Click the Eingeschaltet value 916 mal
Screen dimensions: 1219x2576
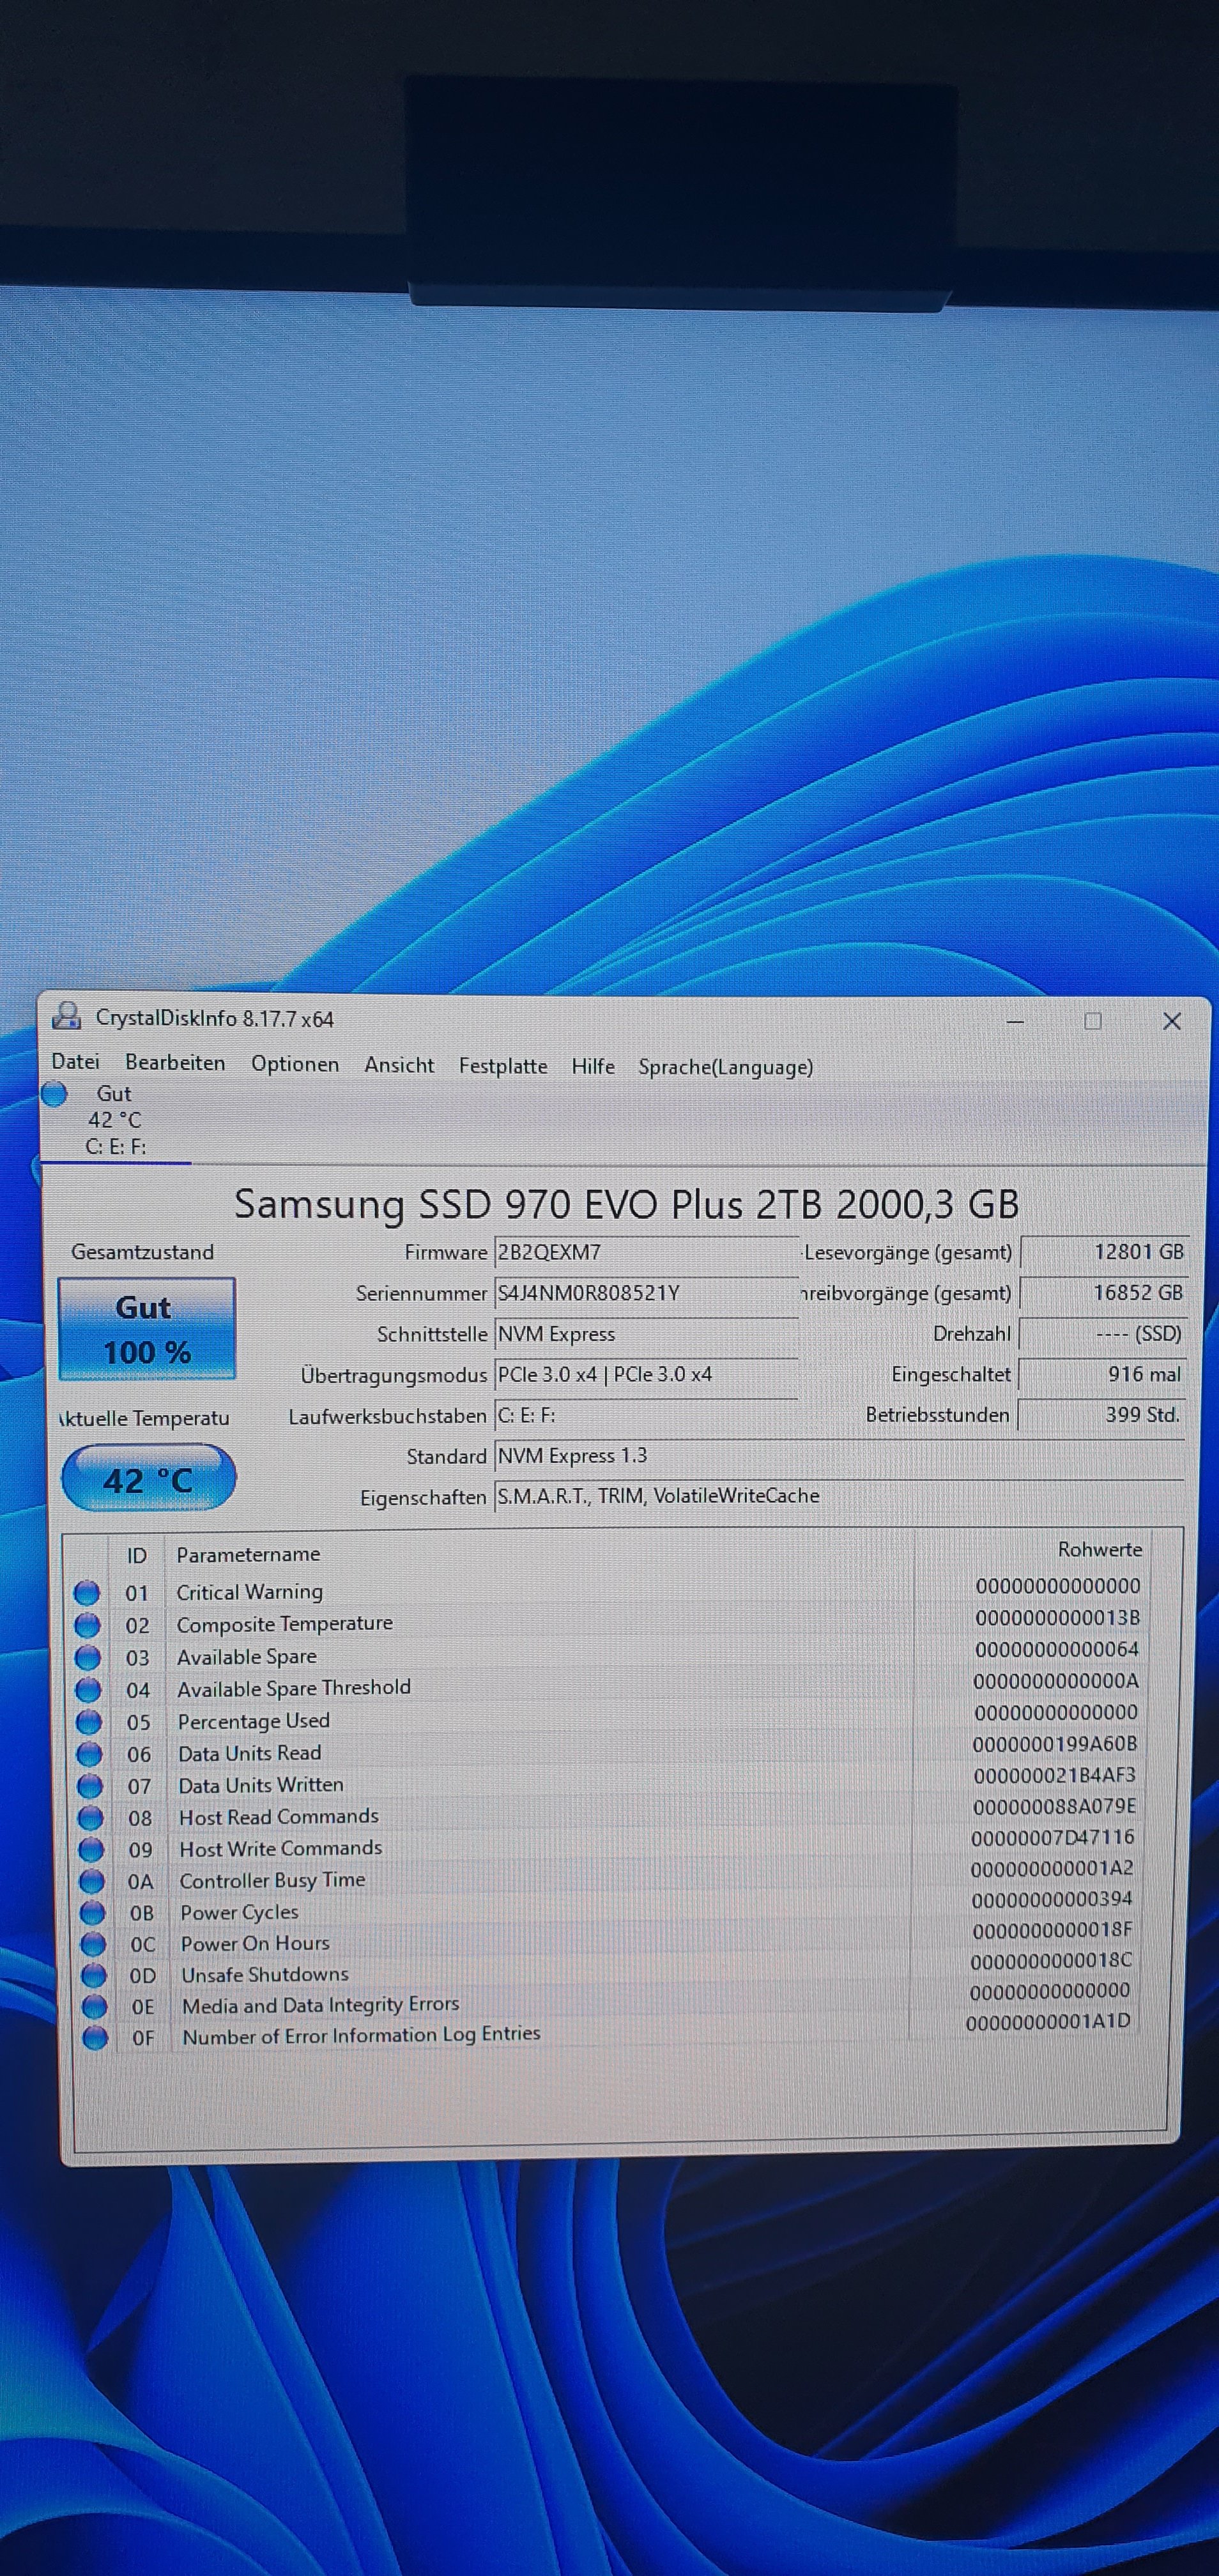point(1102,1374)
